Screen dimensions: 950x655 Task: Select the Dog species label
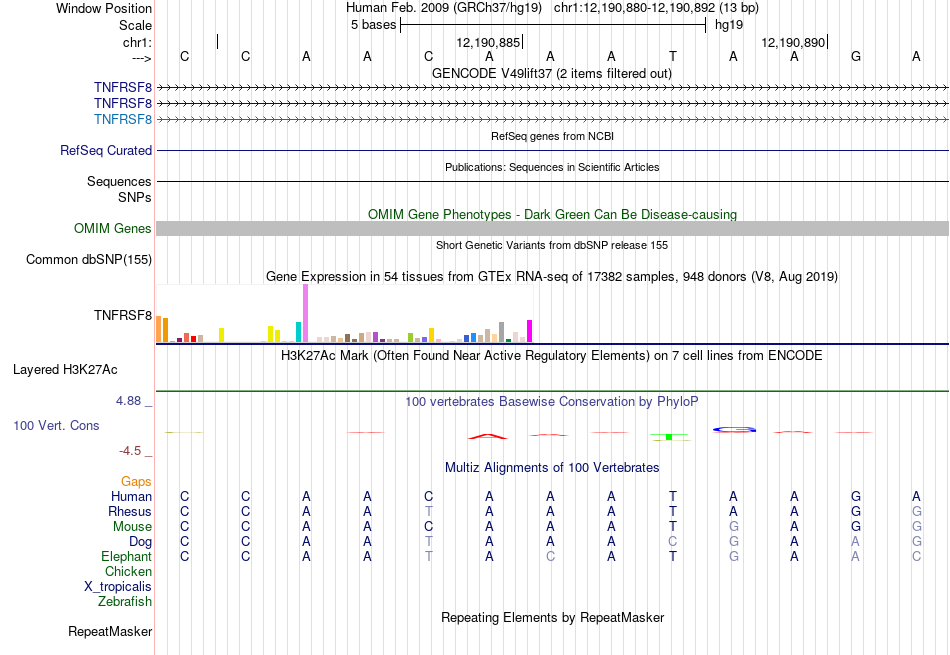pos(140,542)
